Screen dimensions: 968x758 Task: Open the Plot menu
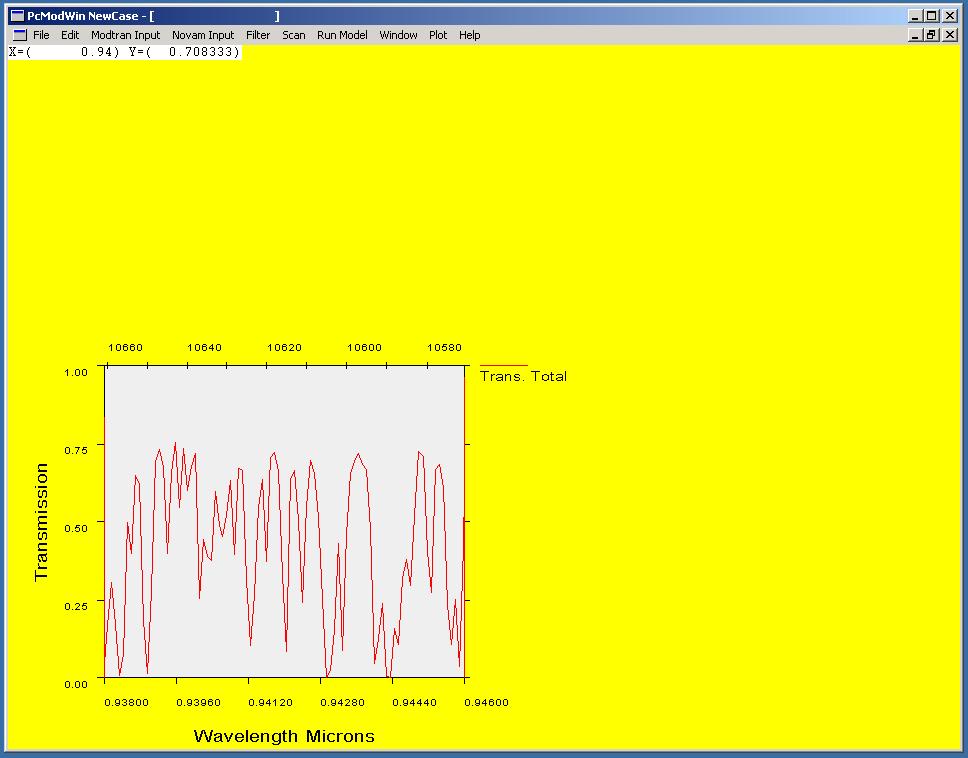click(438, 35)
